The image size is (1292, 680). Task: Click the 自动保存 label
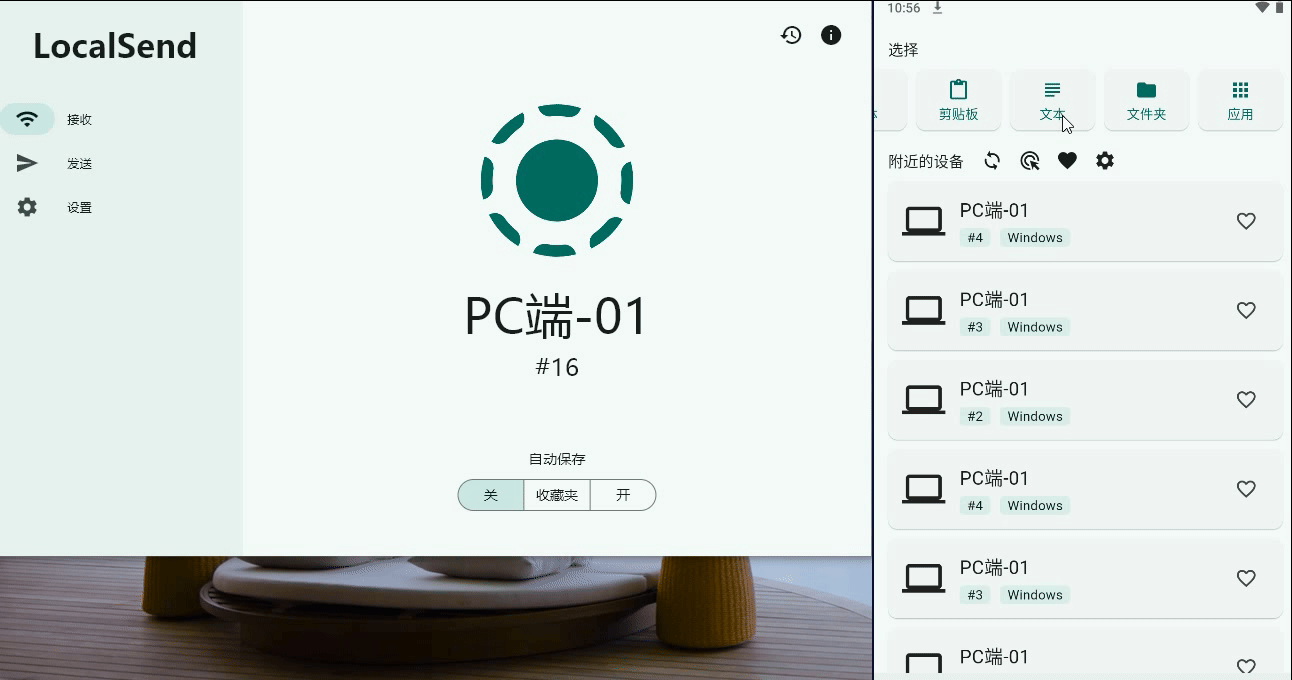pos(557,460)
